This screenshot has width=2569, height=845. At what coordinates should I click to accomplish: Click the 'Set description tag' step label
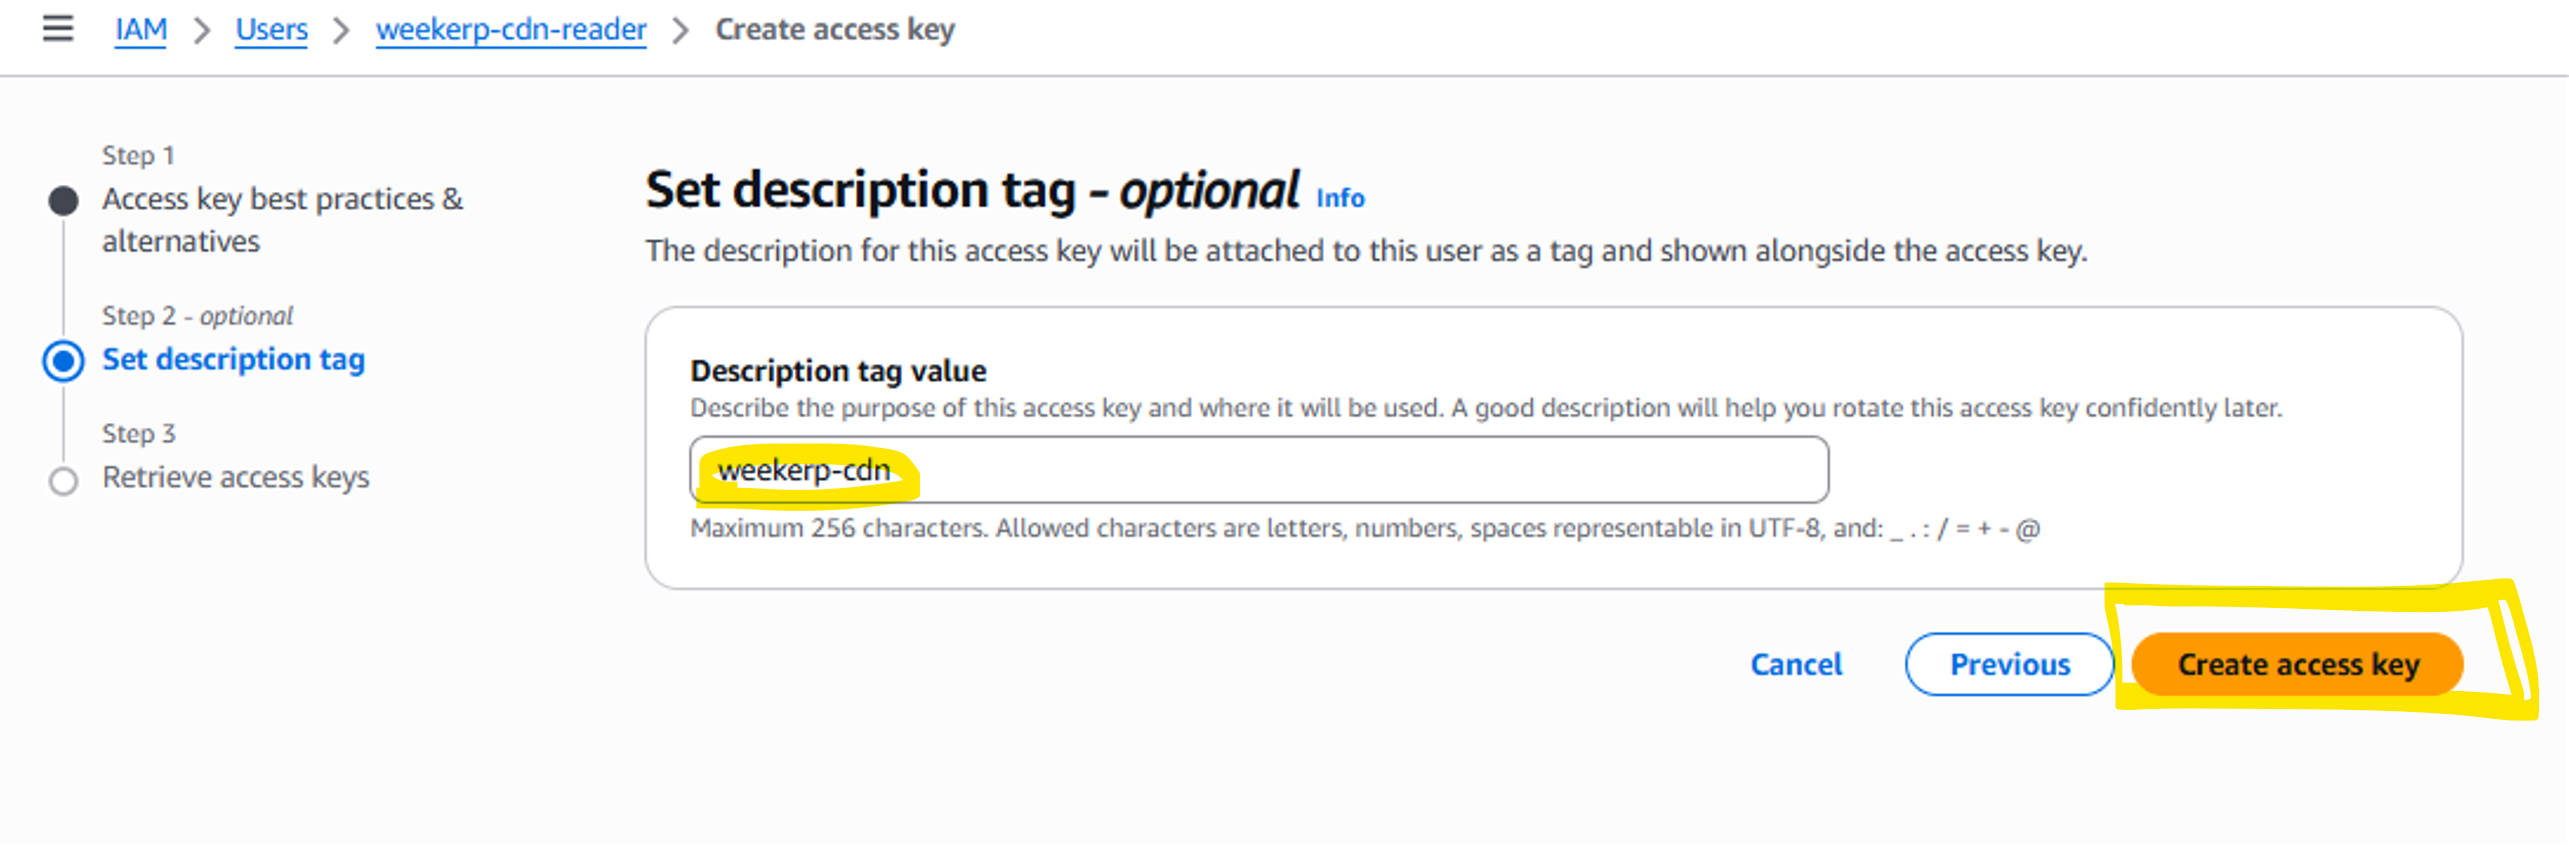(233, 359)
